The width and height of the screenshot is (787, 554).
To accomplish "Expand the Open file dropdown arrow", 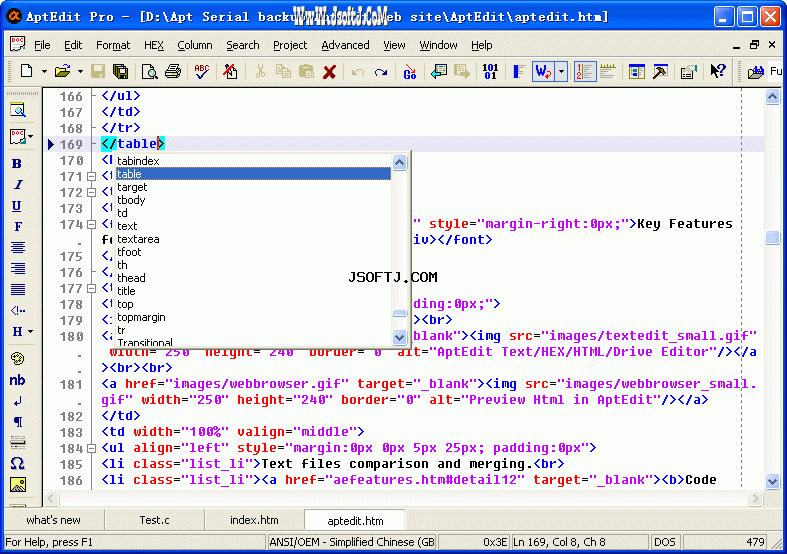I will (x=80, y=72).
